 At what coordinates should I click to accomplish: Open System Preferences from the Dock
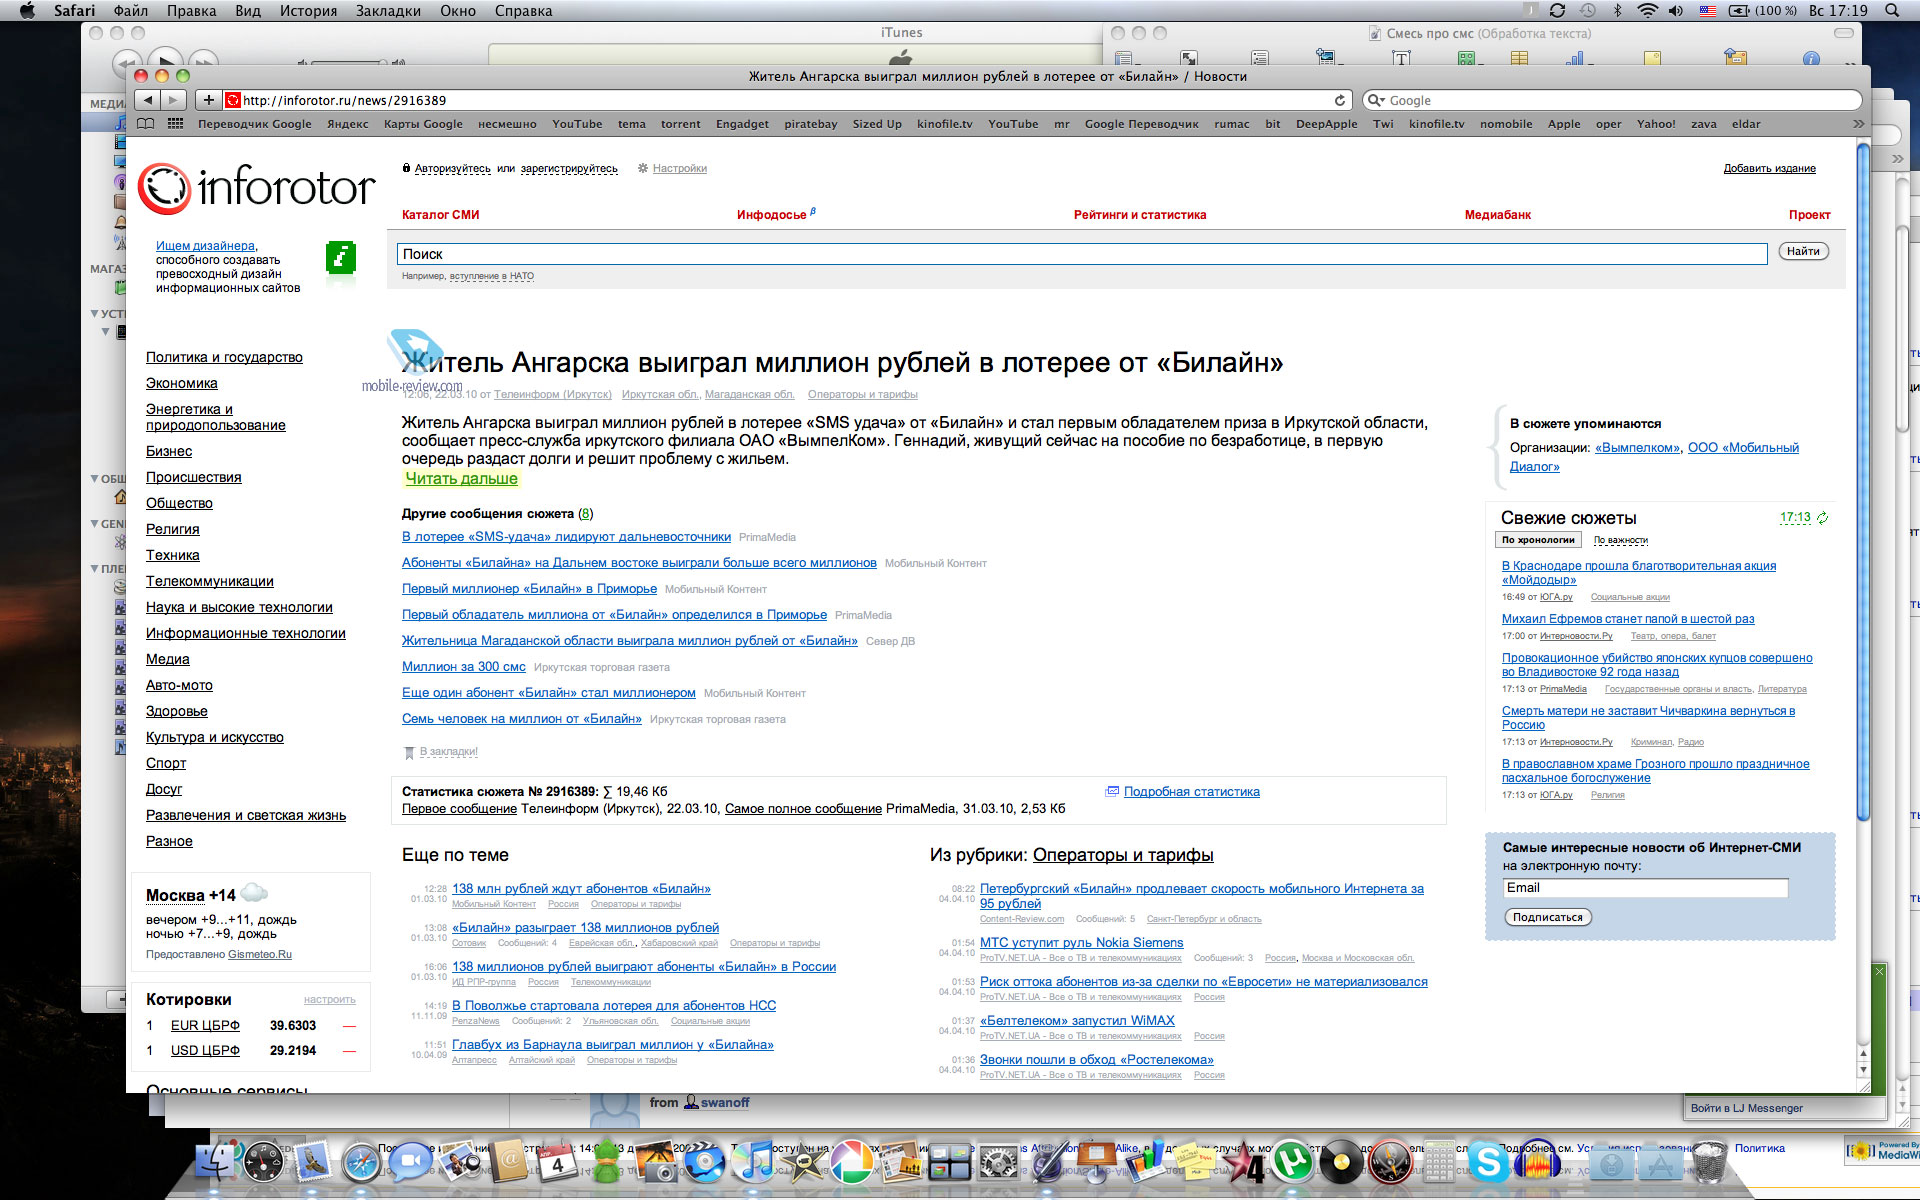(x=998, y=1162)
